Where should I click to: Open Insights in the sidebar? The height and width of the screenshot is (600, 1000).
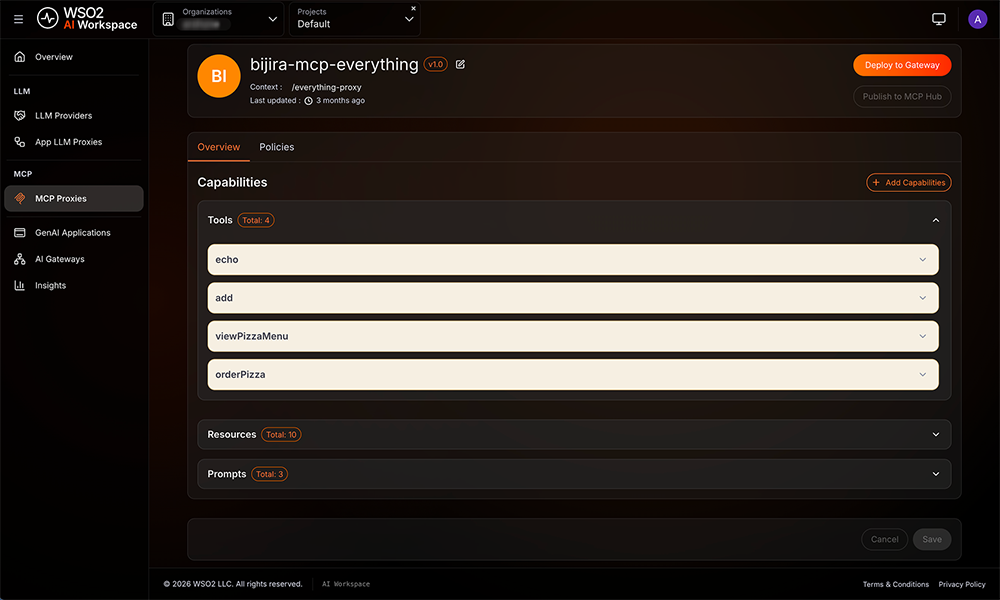pos(74,285)
